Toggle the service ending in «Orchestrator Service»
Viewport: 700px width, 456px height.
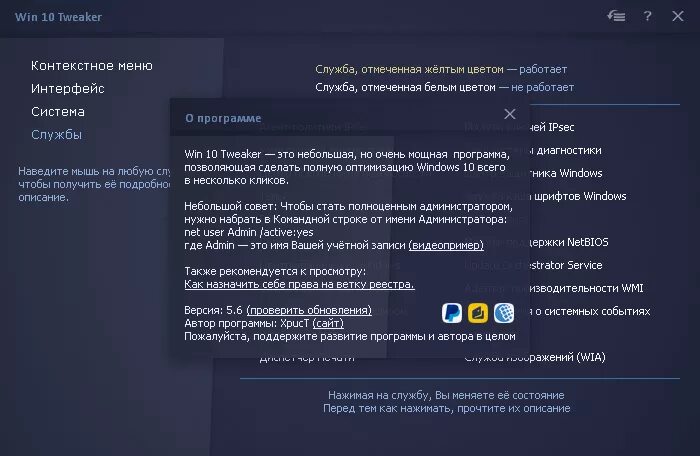(533, 265)
